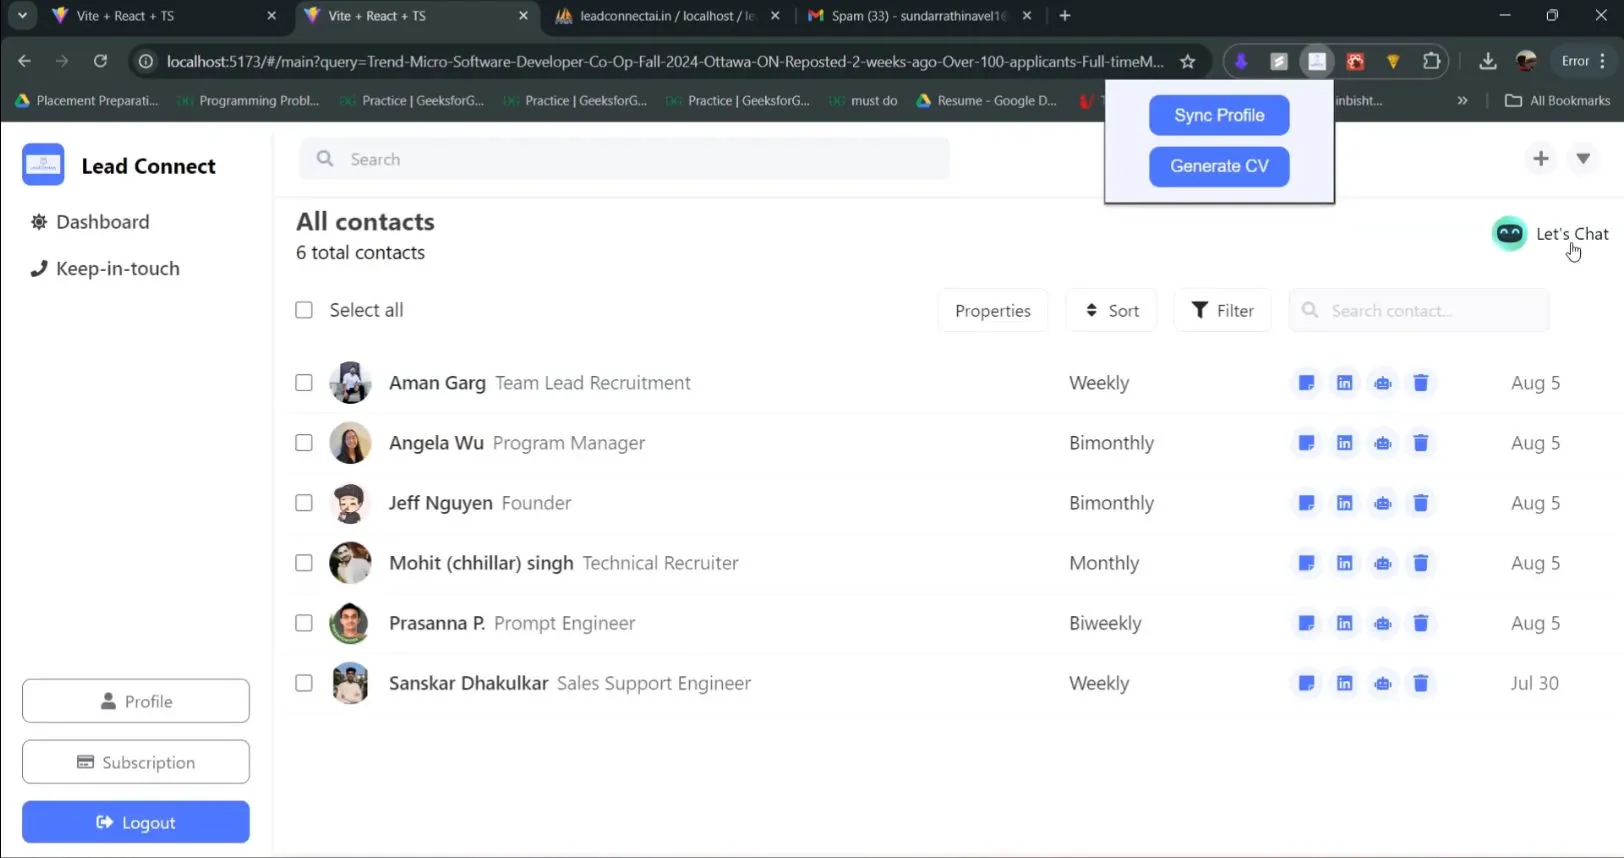Open the Let's Chat bot avatar
This screenshot has width=1624, height=858.
pyautogui.click(x=1509, y=234)
